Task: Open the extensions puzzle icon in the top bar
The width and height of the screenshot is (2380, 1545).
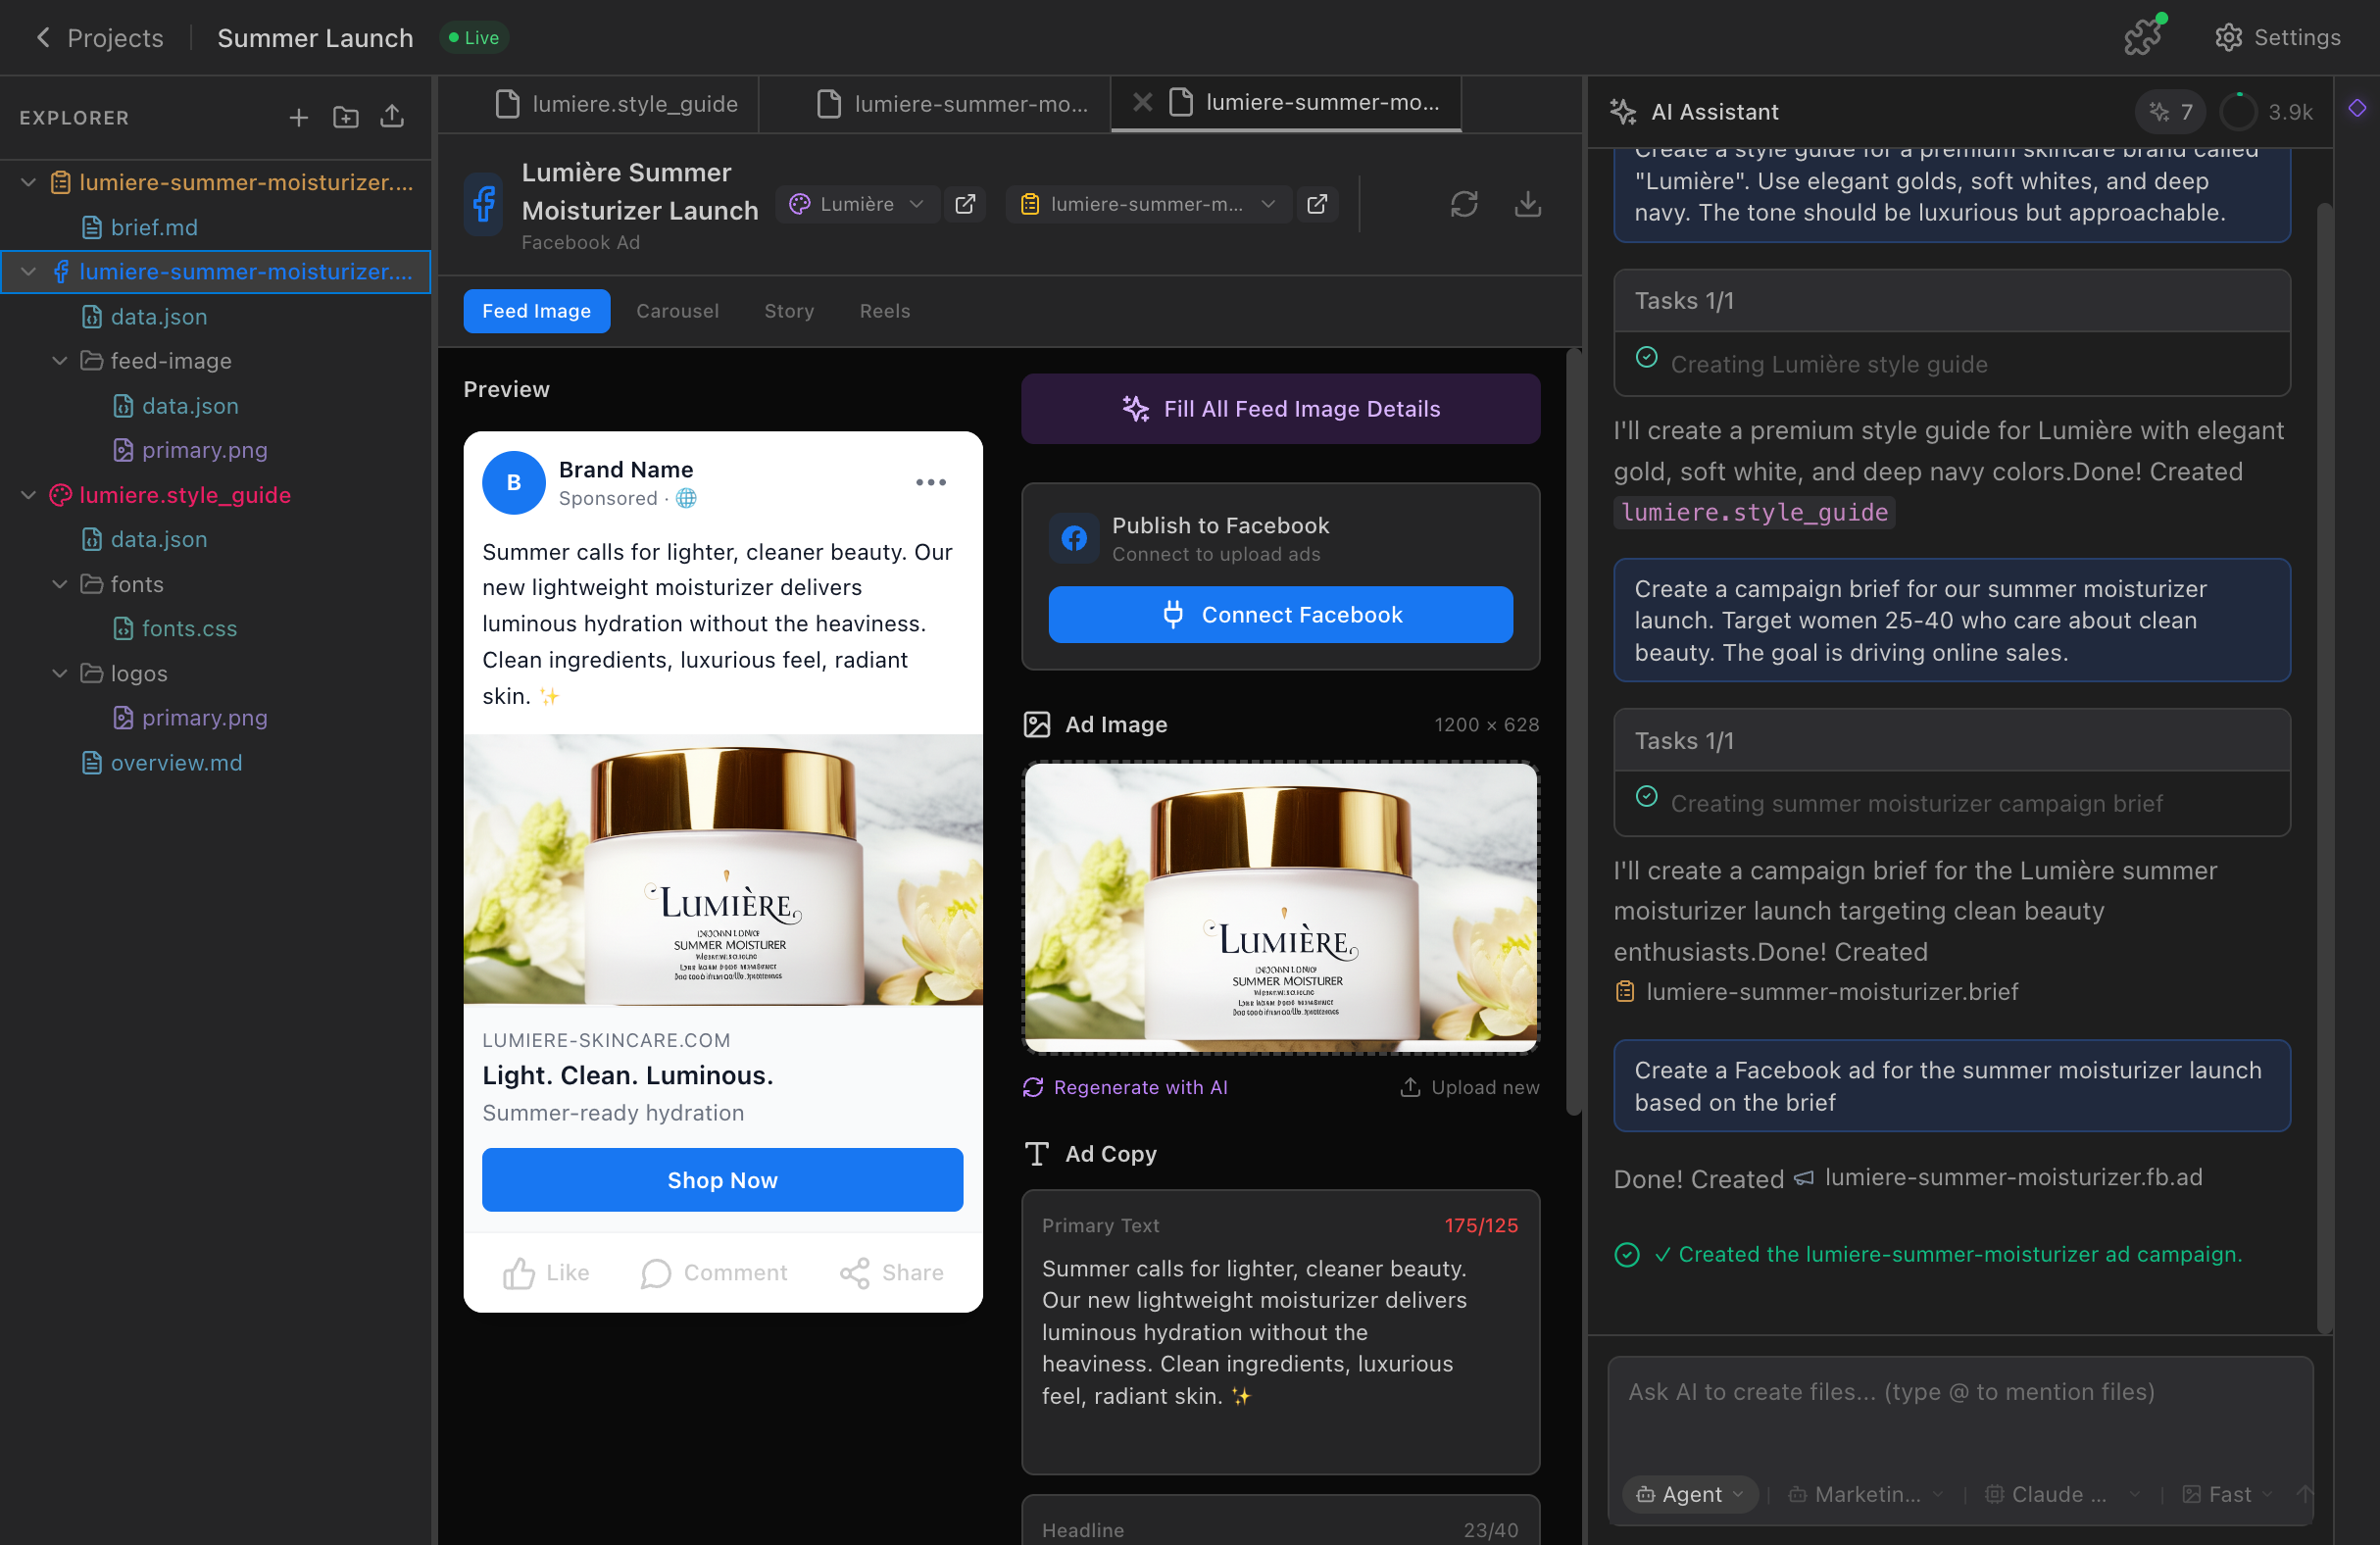Action: pyautogui.click(x=2143, y=36)
